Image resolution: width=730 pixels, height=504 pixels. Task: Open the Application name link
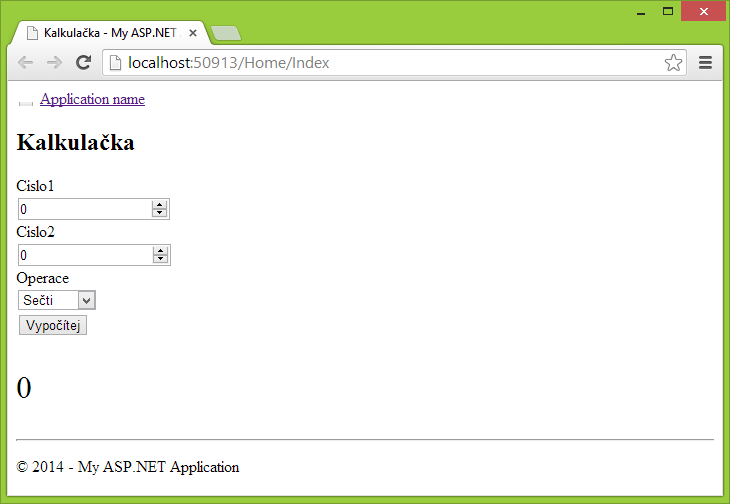click(92, 99)
